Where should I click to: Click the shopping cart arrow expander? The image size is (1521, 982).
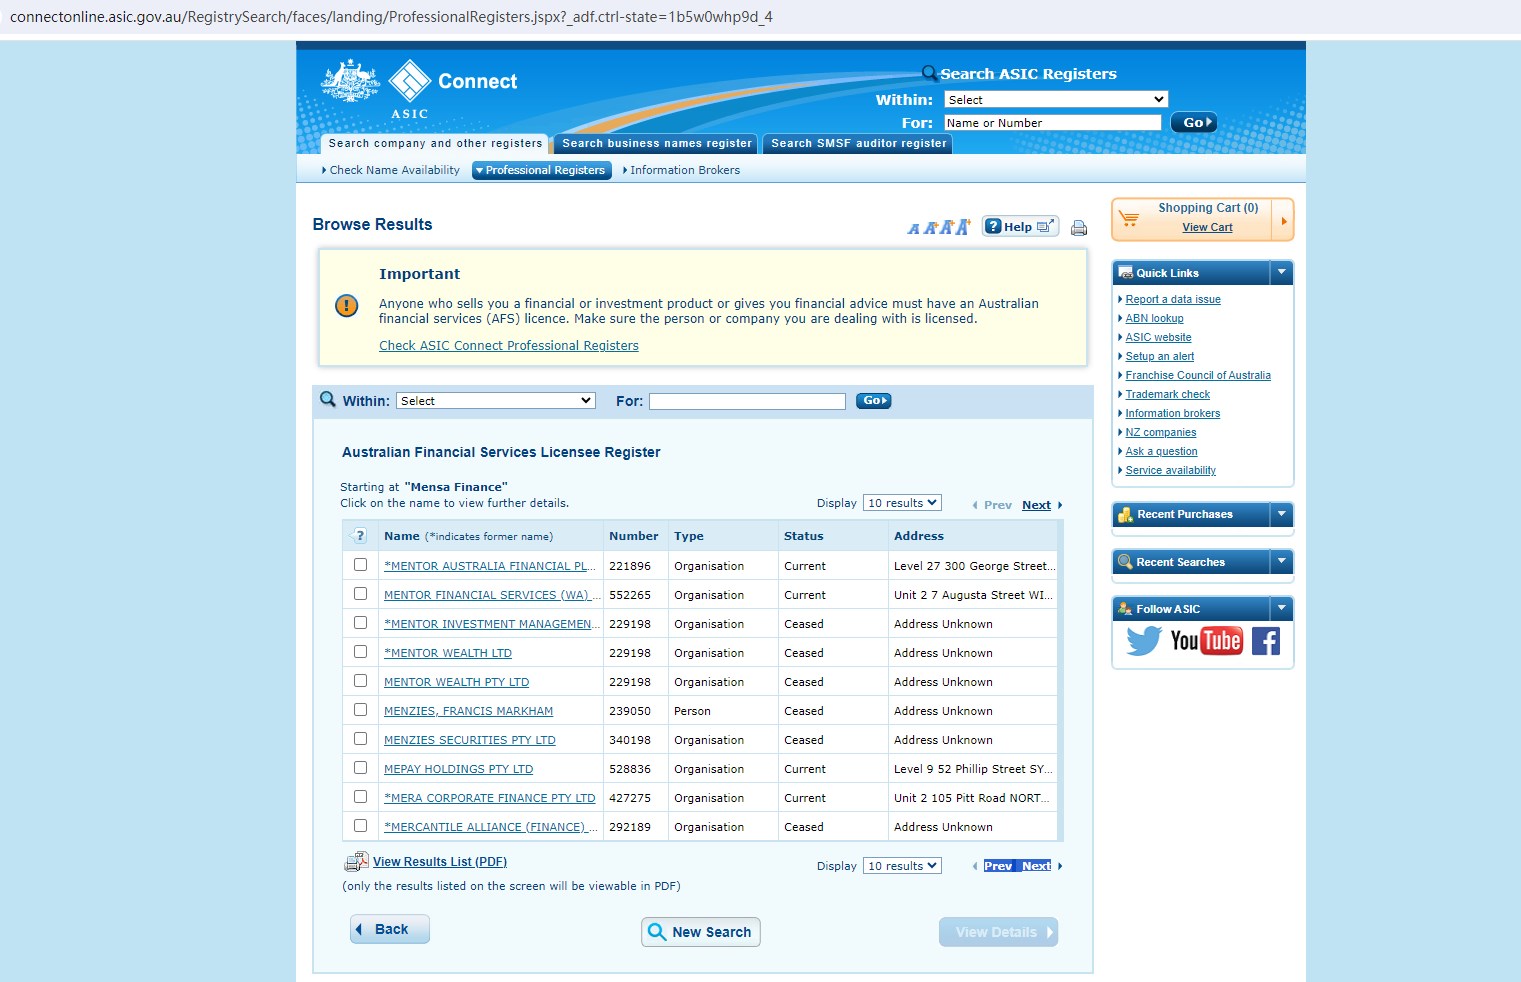1283,220
